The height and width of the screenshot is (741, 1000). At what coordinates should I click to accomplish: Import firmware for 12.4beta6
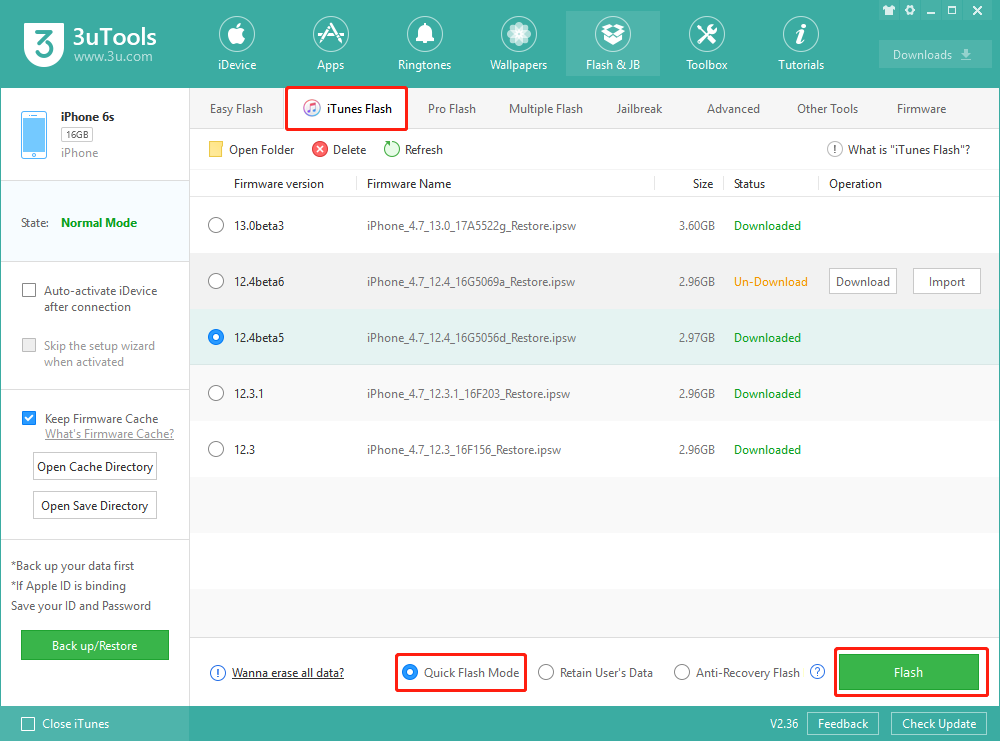pos(946,281)
